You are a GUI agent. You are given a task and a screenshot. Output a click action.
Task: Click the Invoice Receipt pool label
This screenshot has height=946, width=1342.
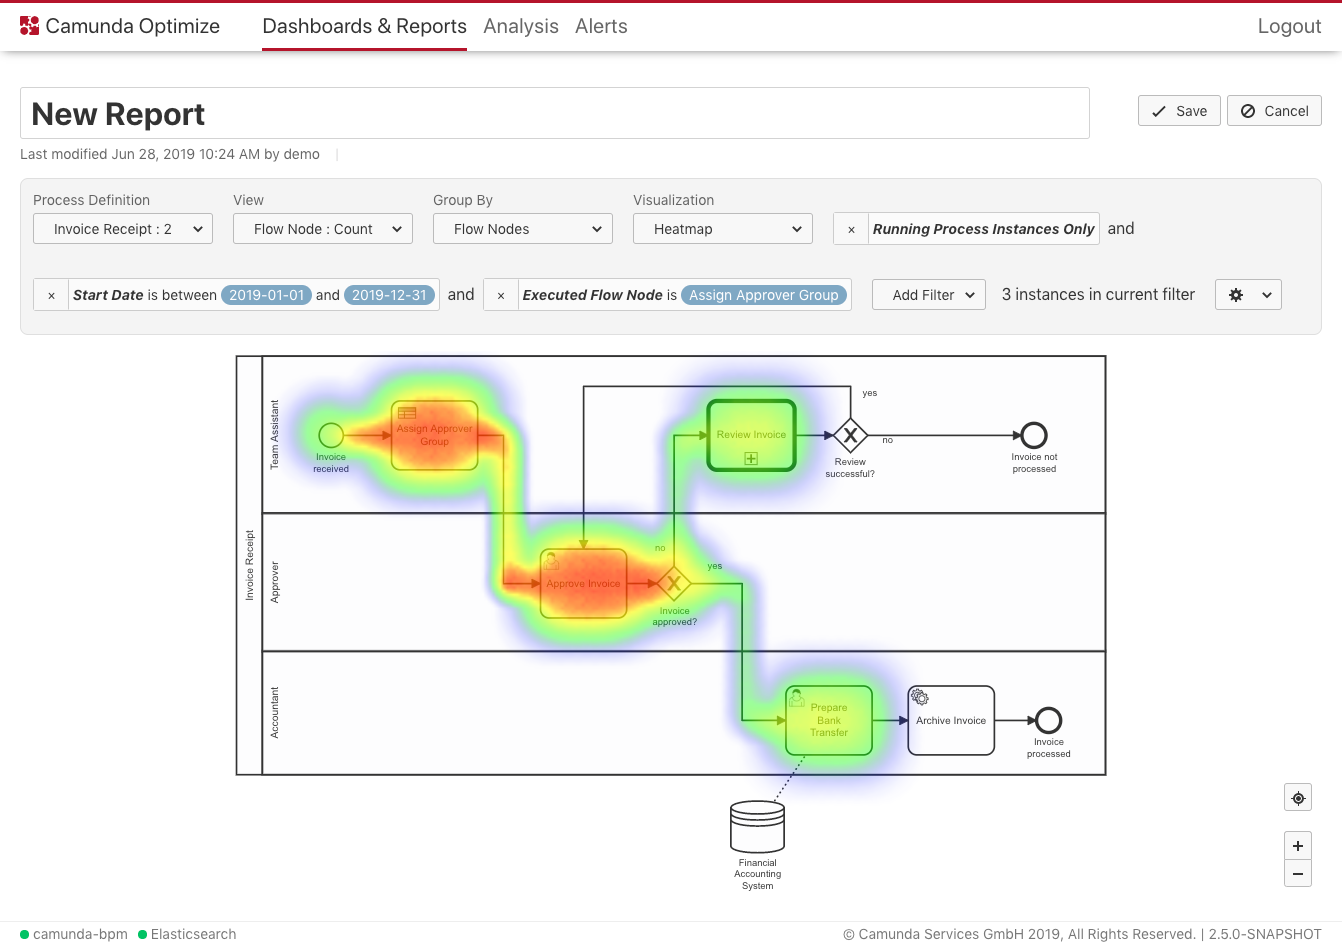pos(250,565)
